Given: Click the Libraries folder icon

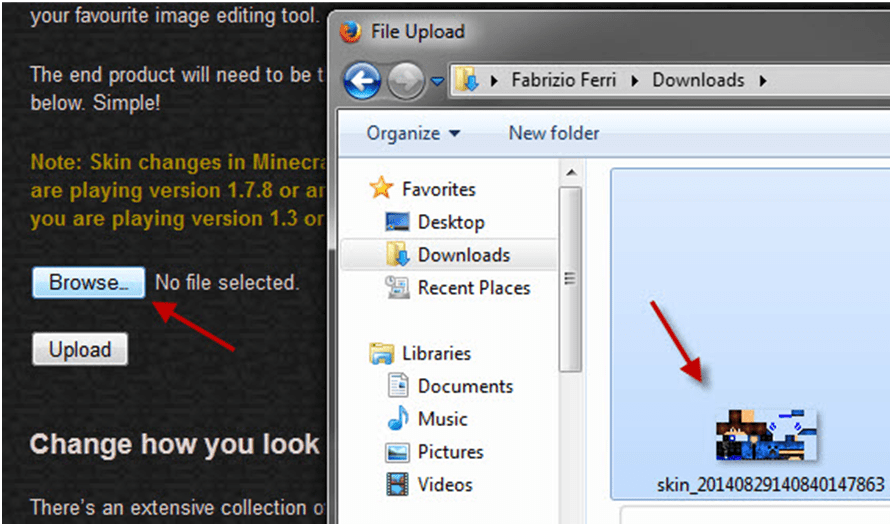Looking at the screenshot, I should pyautogui.click(x=381, y=353).
